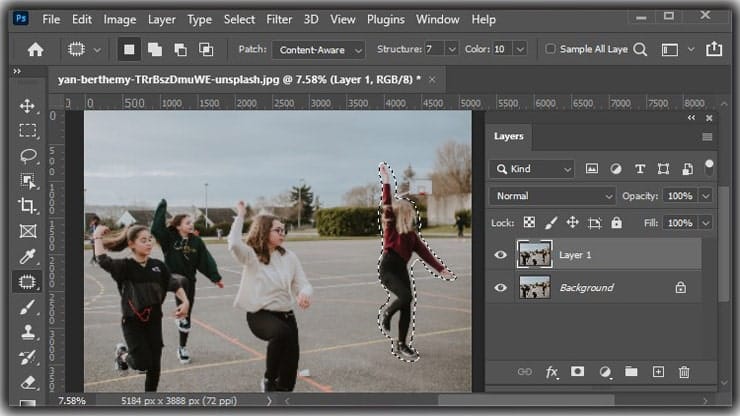
Task: Toggle type layer filter
Action: pyautogui.click(x=639, y=169)
